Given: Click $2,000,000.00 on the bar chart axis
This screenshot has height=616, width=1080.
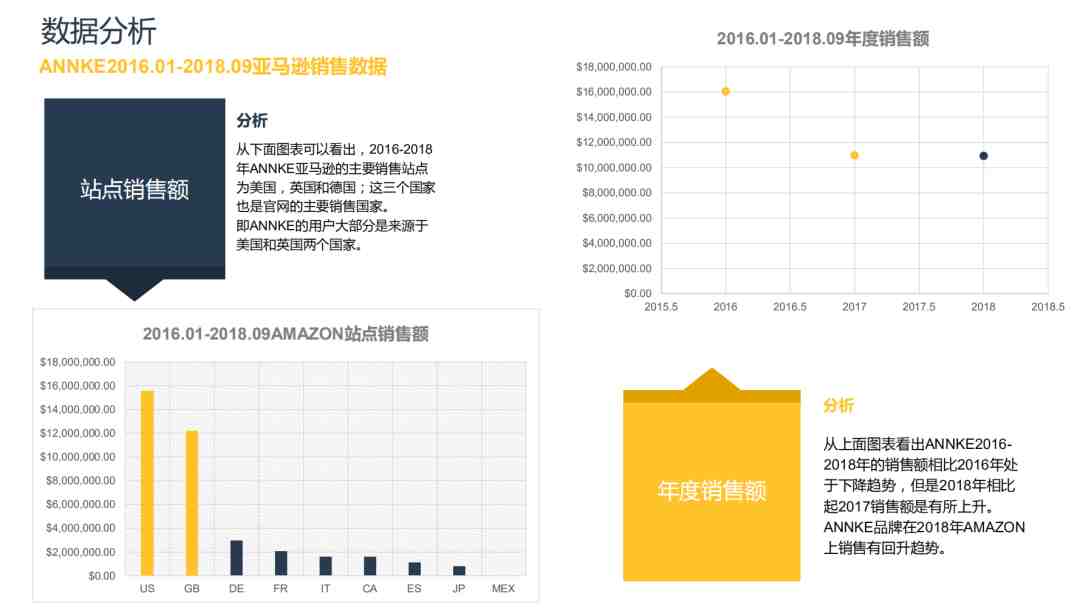Looking at the screenshot, I should click(x=81, y=552).
